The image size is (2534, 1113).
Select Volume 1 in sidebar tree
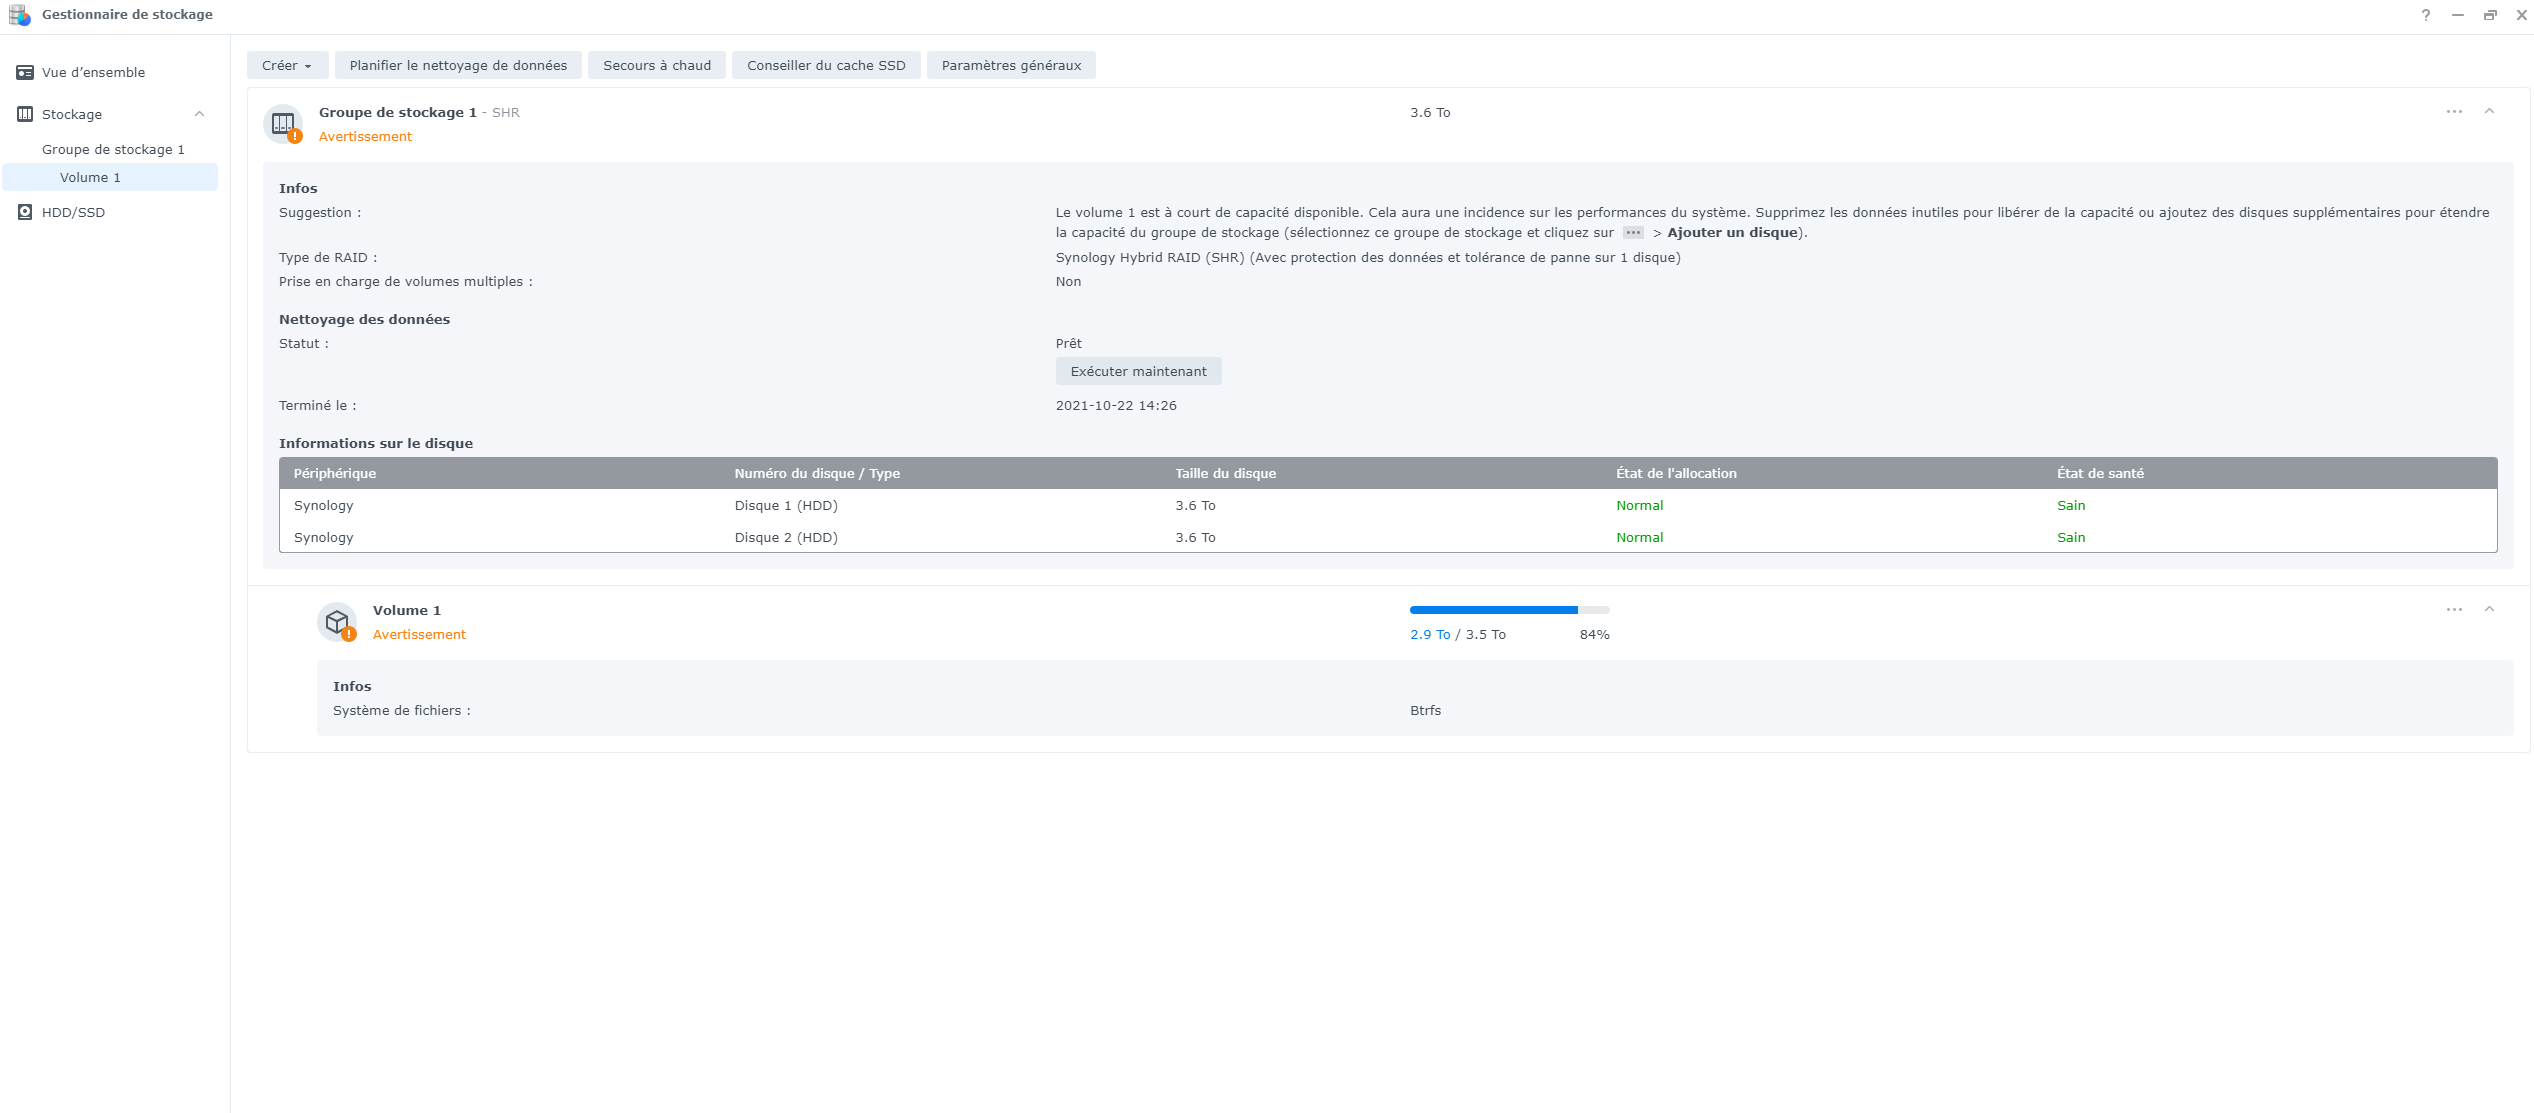pyautogui.click(x=90, y=178)
